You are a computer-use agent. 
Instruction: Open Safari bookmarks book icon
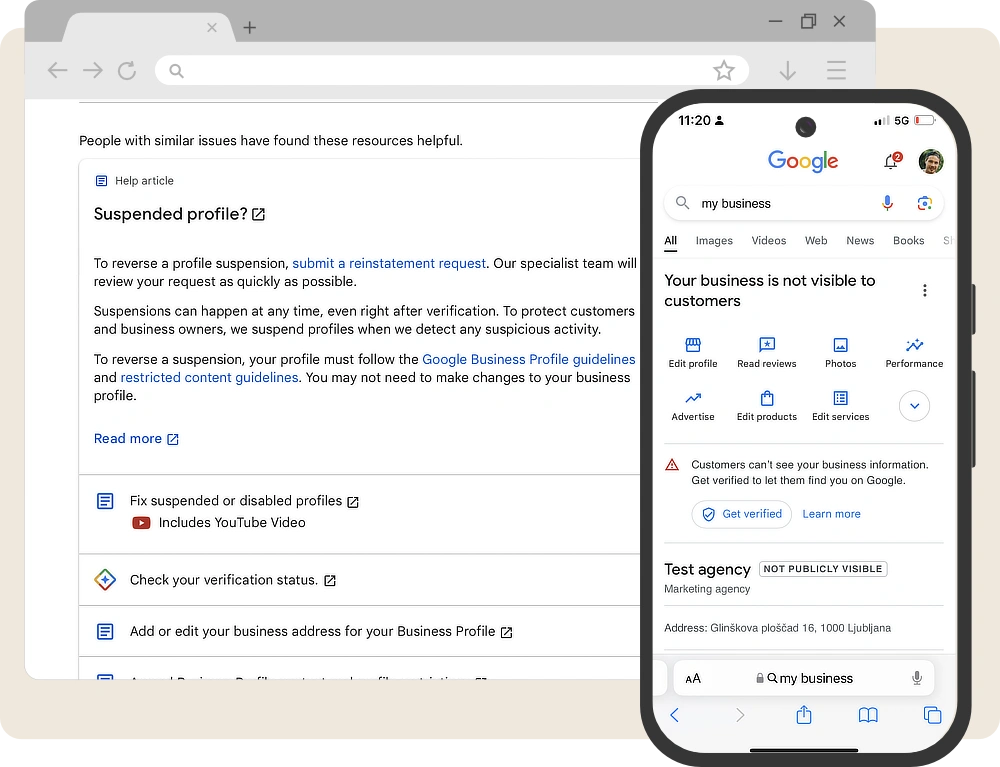868,715
